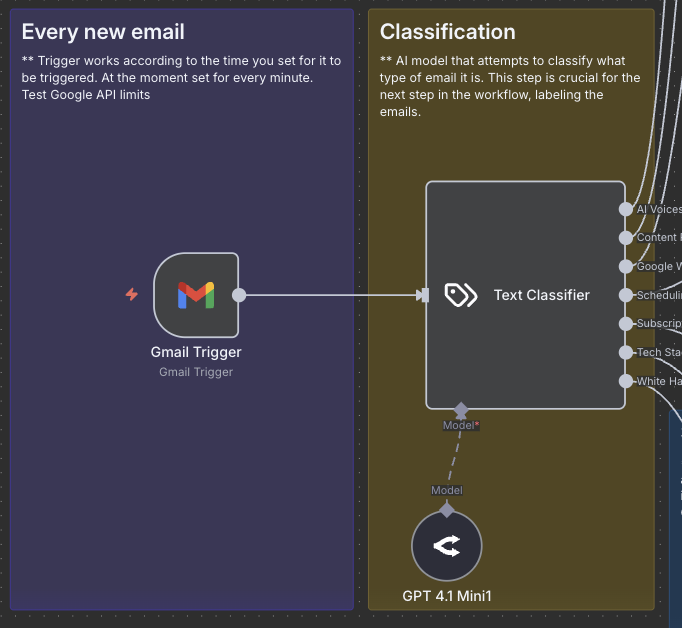
Task: Click the Gmail Trigger node name label
Action: [196, 352]
